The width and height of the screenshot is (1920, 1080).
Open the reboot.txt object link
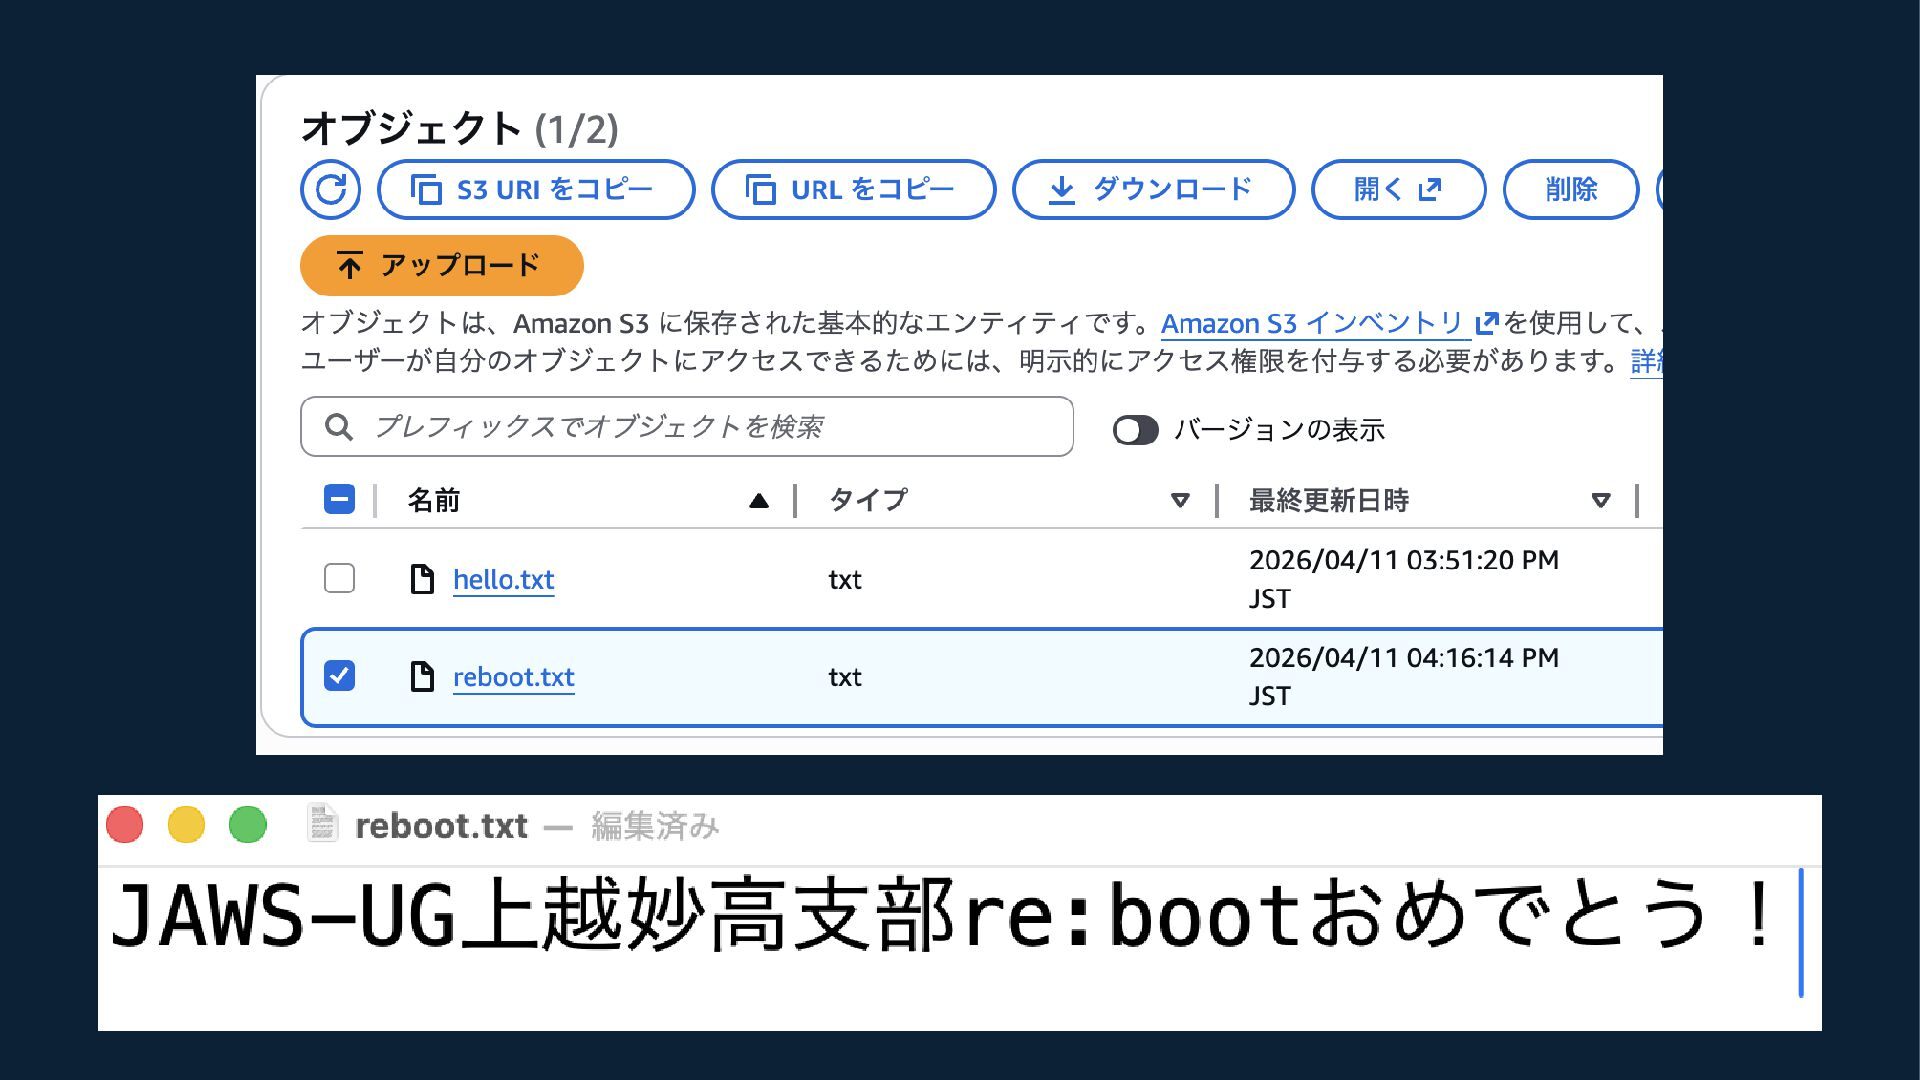[x=513, y=677]
